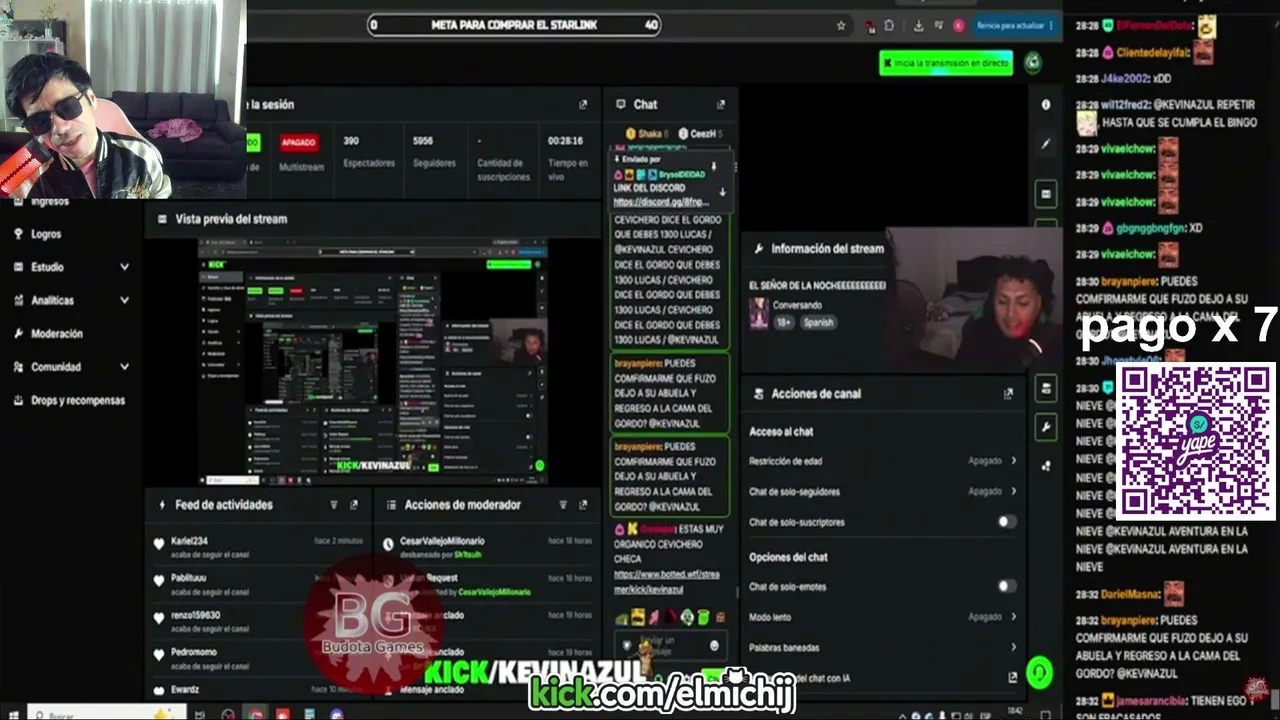Open the Acciones de moderador filter
This screenshot has height=720, width=1280.
pos(563,505)
